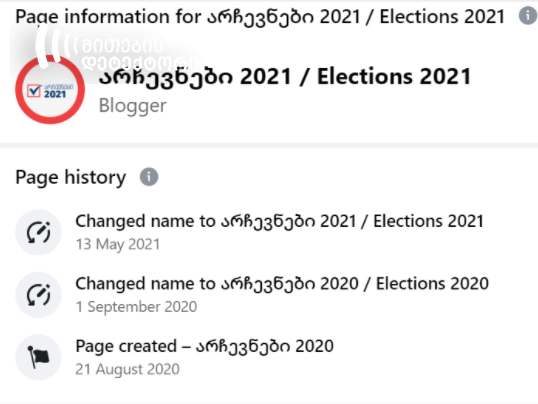Click the info icon beside Page information header
This screenshot has height=404, width=538.
pos(528,16)
